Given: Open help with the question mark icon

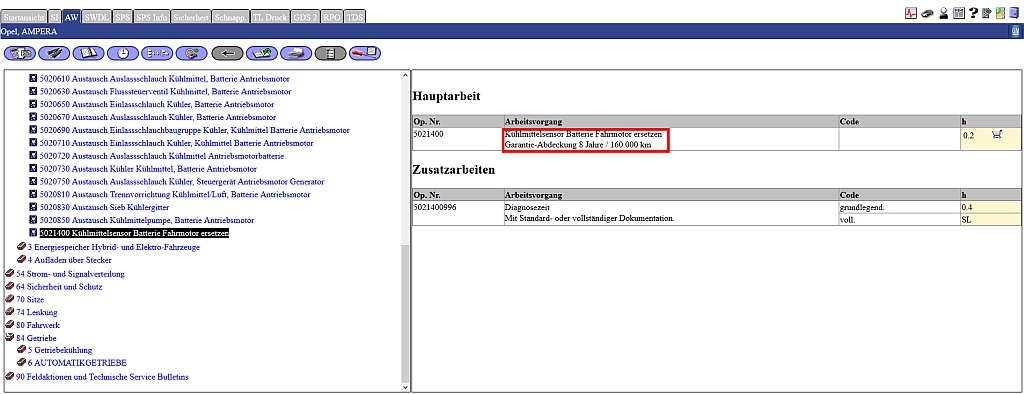Looking at the screenshot, I should pyautogui.click(x=973, y=13).
